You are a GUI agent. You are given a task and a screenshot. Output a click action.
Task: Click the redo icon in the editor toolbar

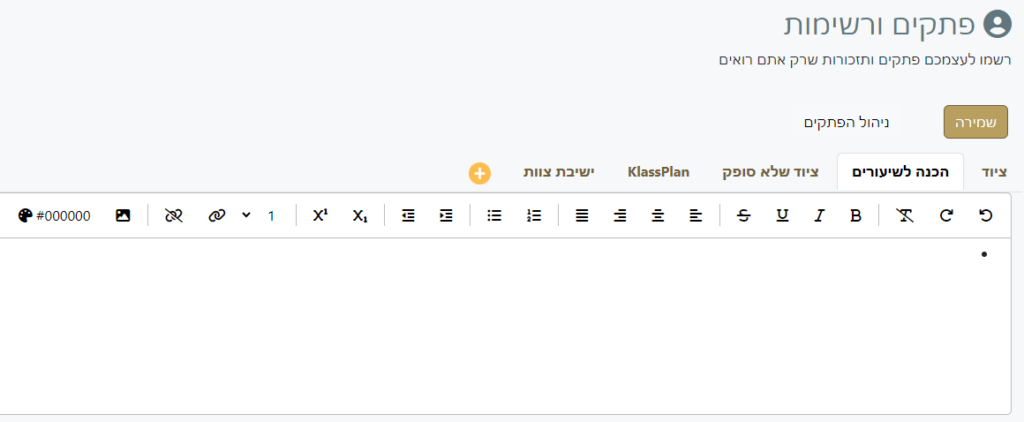(x=946, y=215)
